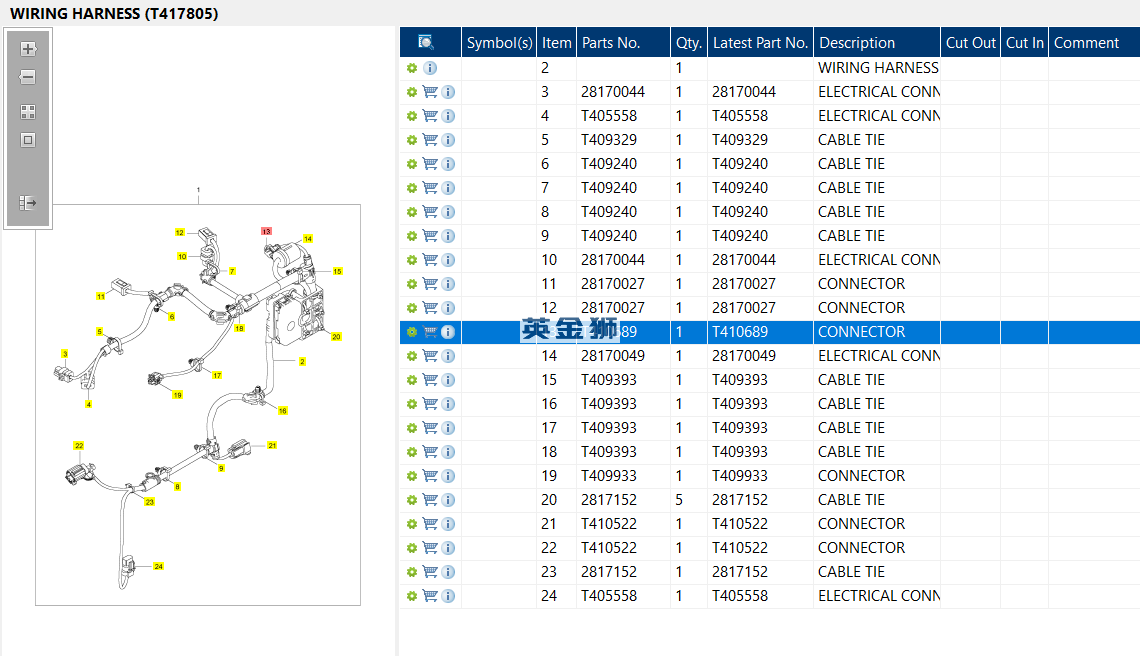Open info icon for item 24 row

pos(448,596)
